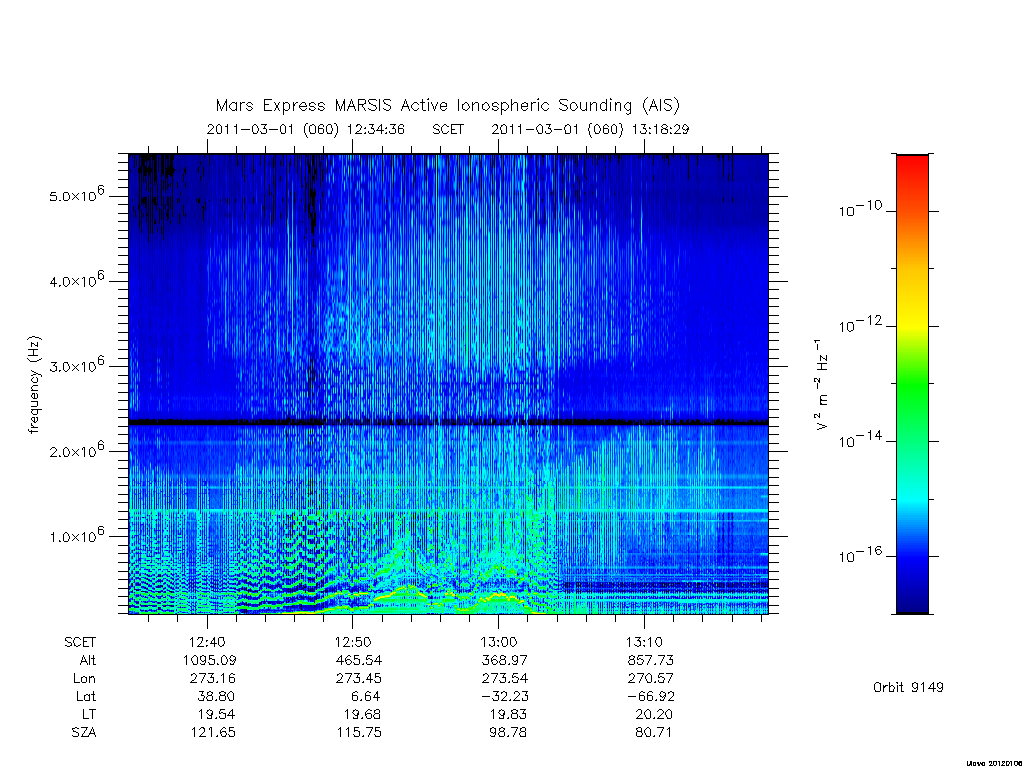Click the 10^-14 colorbar label
This screenshot has width=1024, height=768.
point(860,439)
